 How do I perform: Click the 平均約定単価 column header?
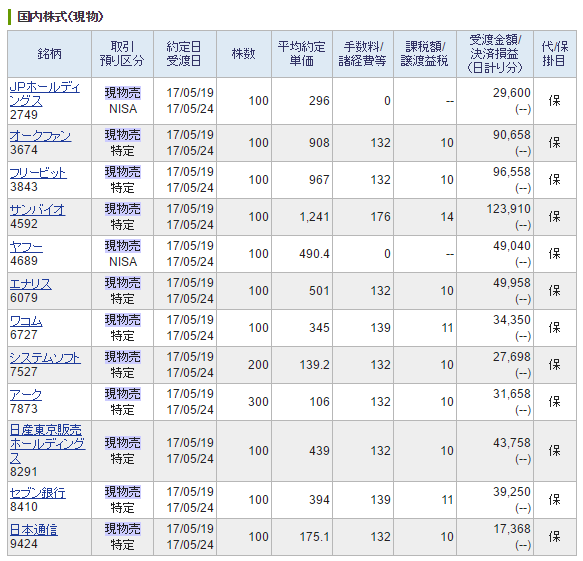point(302,54)
